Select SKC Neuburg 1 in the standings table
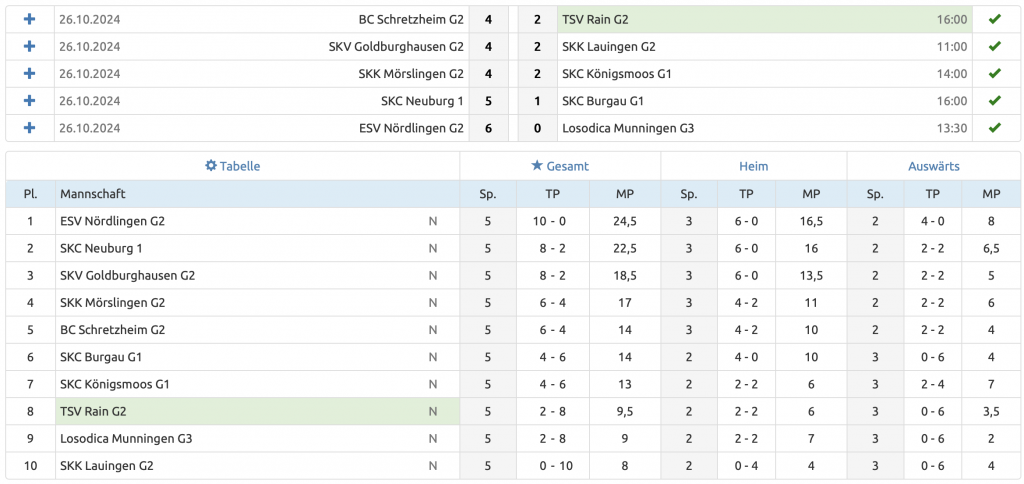 coord(101,248)
